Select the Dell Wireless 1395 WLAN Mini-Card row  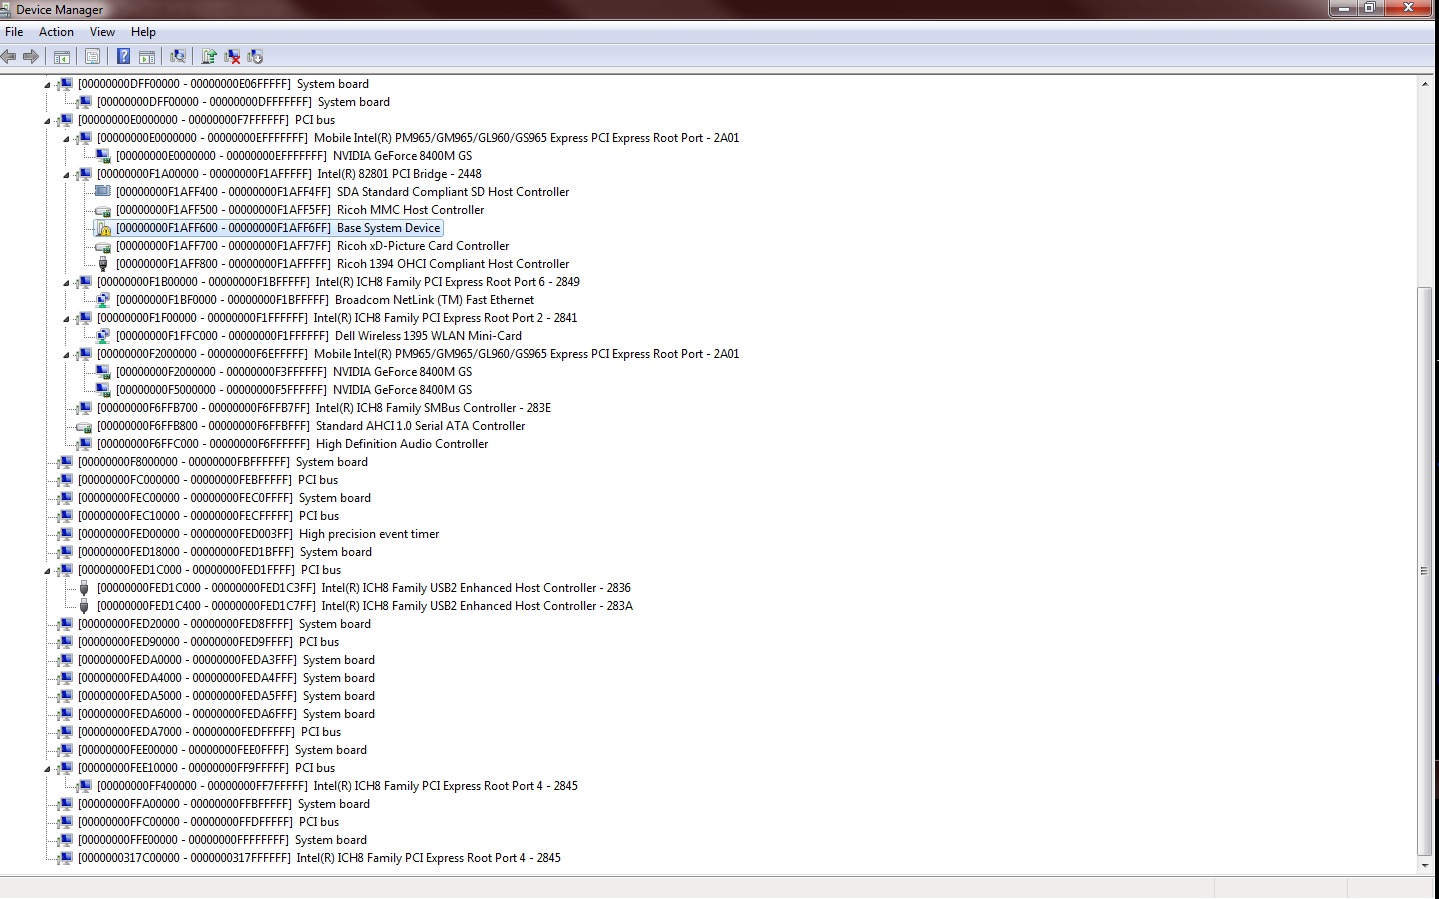pos(319,336)
